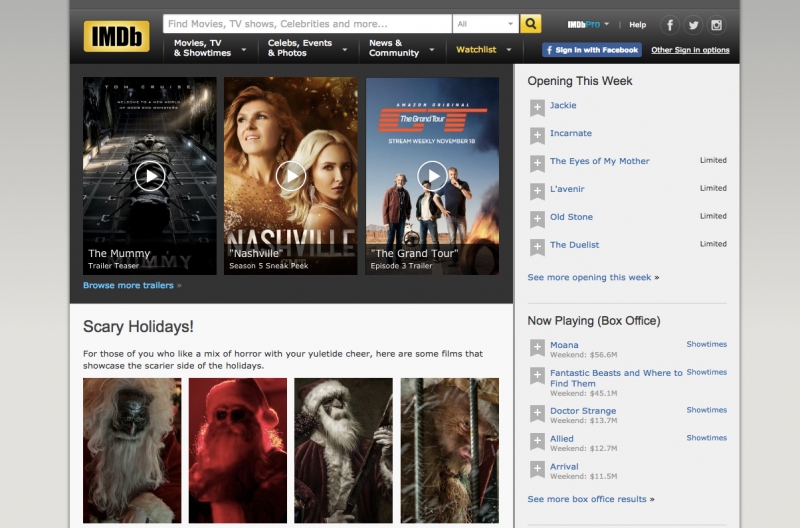The height and width of the screenshot is (528, 800).
Task: Toggle watchlist ribbon next to Moana
Action: 537,347
